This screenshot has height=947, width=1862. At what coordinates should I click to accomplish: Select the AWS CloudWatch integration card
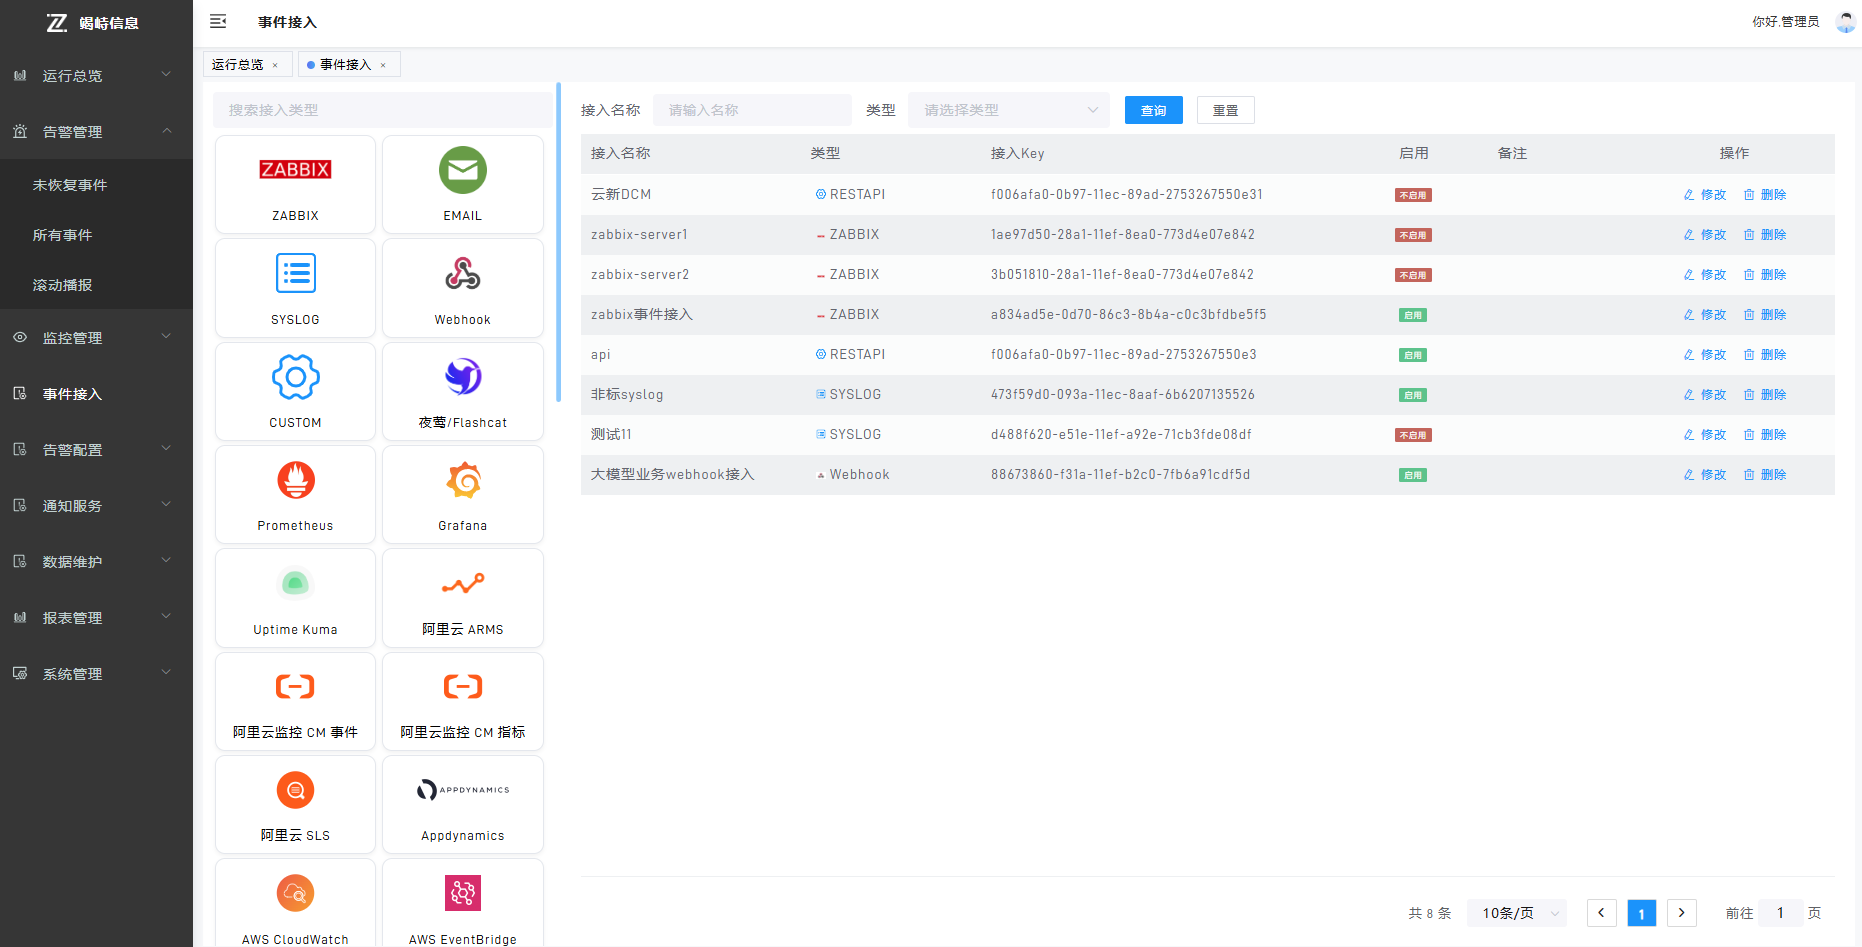295,903
